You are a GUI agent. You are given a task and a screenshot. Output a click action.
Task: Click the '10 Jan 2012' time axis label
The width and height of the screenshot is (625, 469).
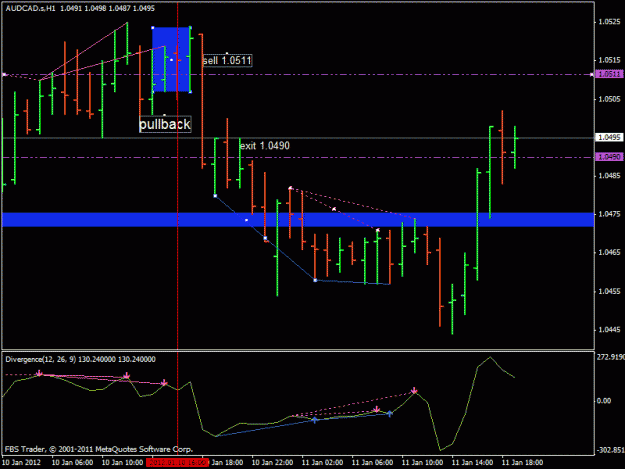[22, 463]
